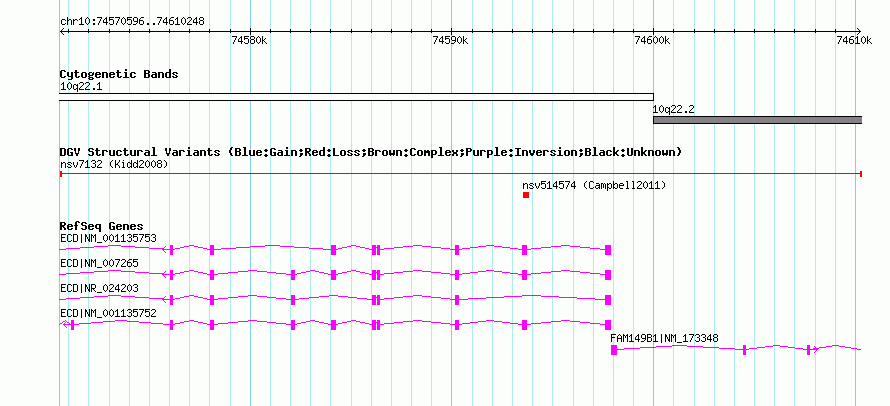Select the 10q22.1 band label
The image size is (890, 406).
click(81, 87)
